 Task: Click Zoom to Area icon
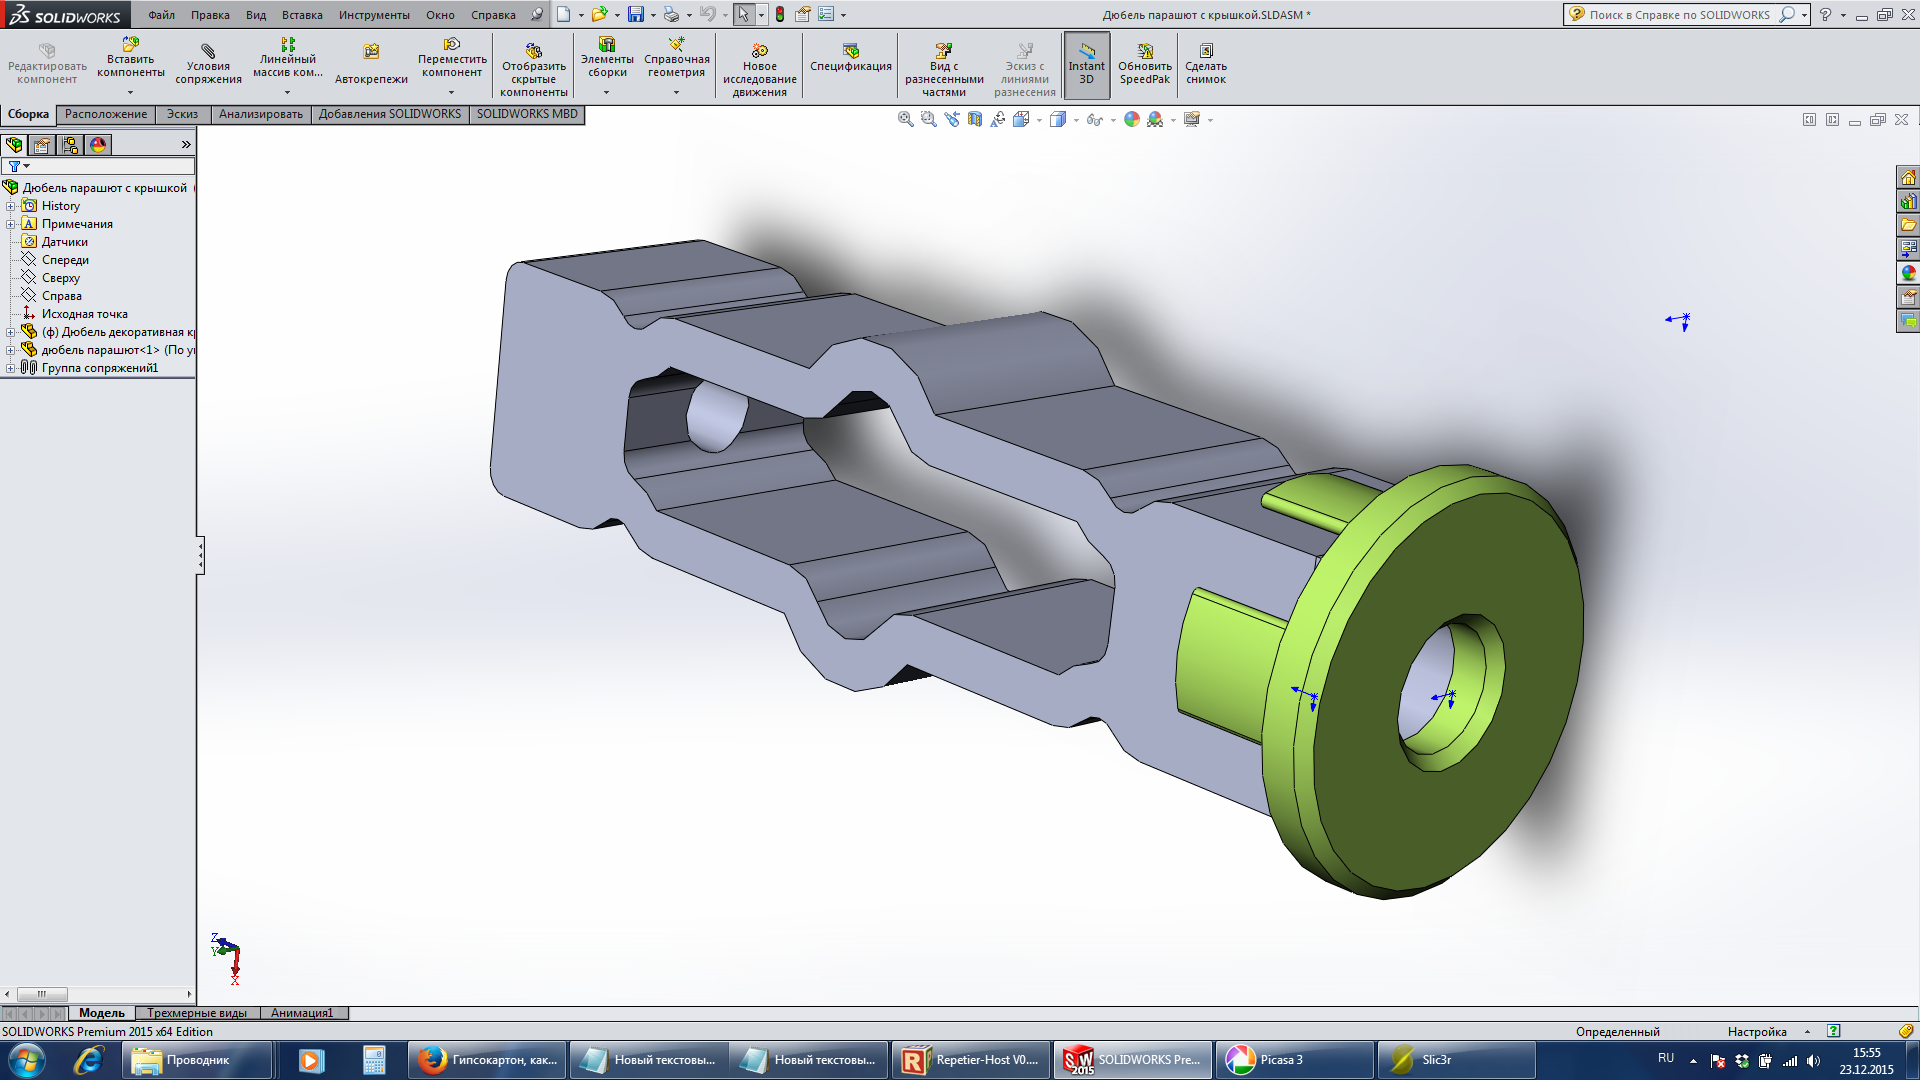(x=929, y=119)
